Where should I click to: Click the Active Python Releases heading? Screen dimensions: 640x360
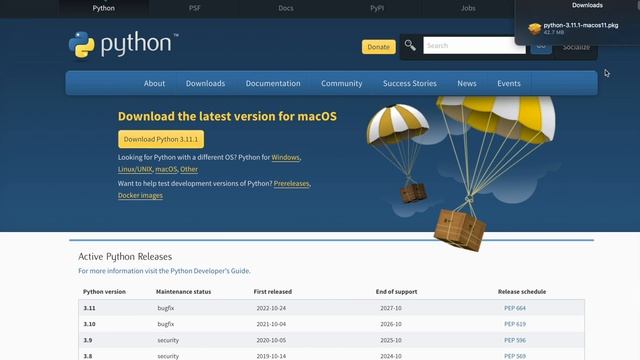coord(125,257)
